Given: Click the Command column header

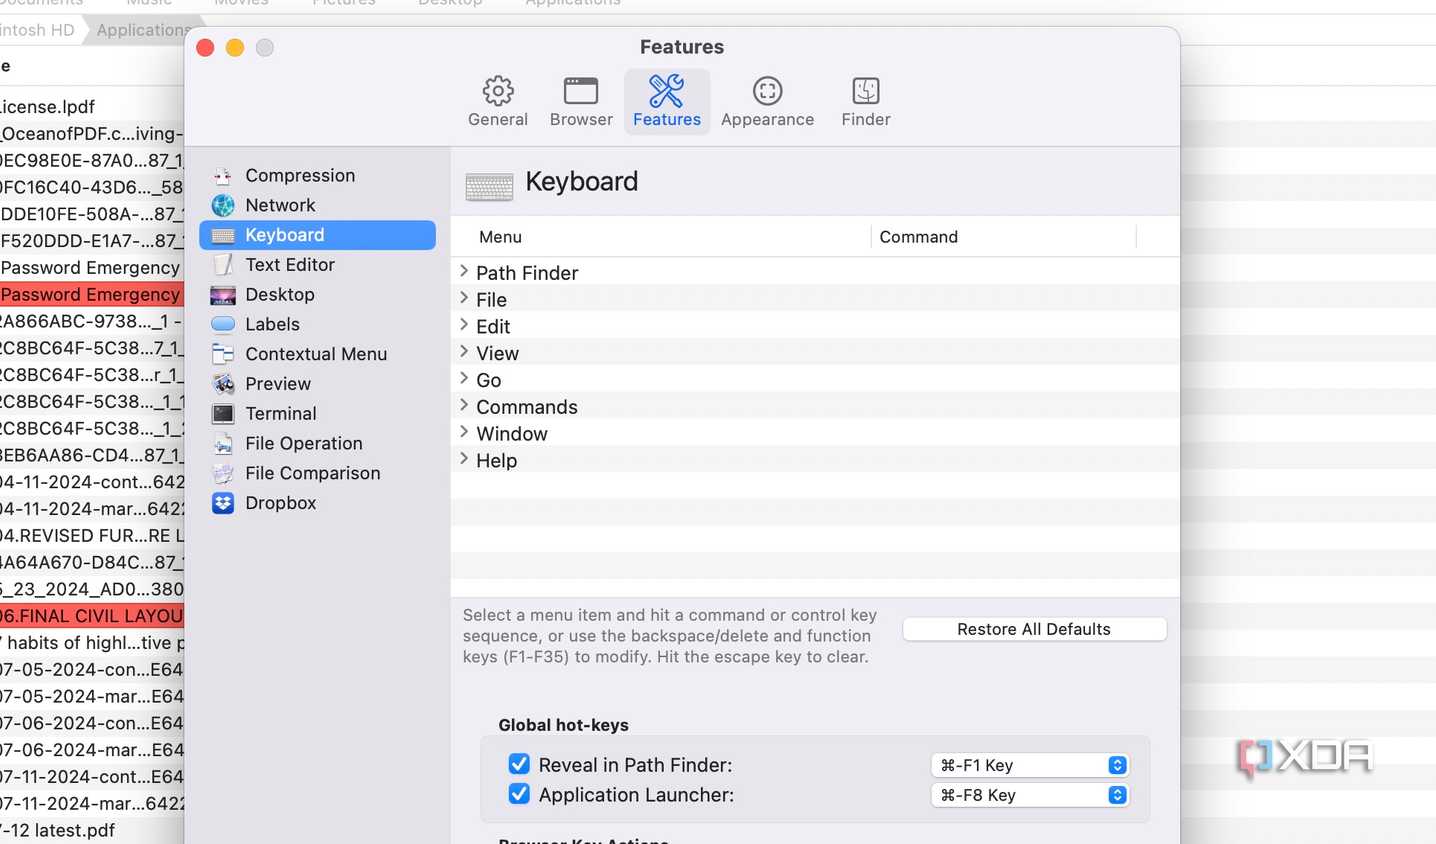Looking at the screenshot, I should click(x=1004, y=237).
